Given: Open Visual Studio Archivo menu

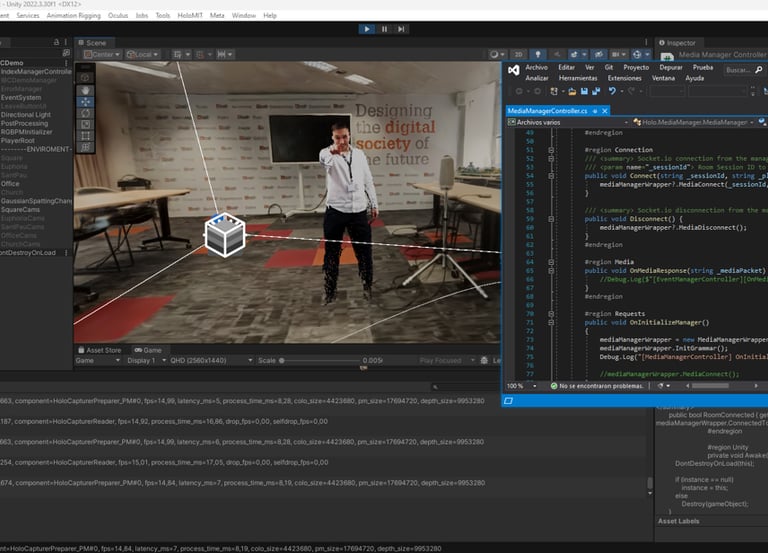Looking at the screenshot, I should [x=536, y=68].
